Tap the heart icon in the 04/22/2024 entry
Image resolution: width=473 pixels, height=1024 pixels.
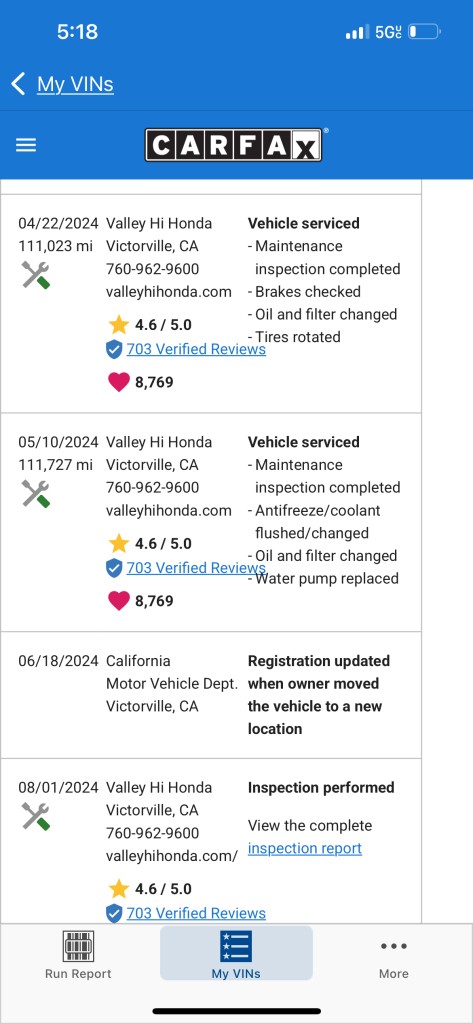click(x=119, y=382)
